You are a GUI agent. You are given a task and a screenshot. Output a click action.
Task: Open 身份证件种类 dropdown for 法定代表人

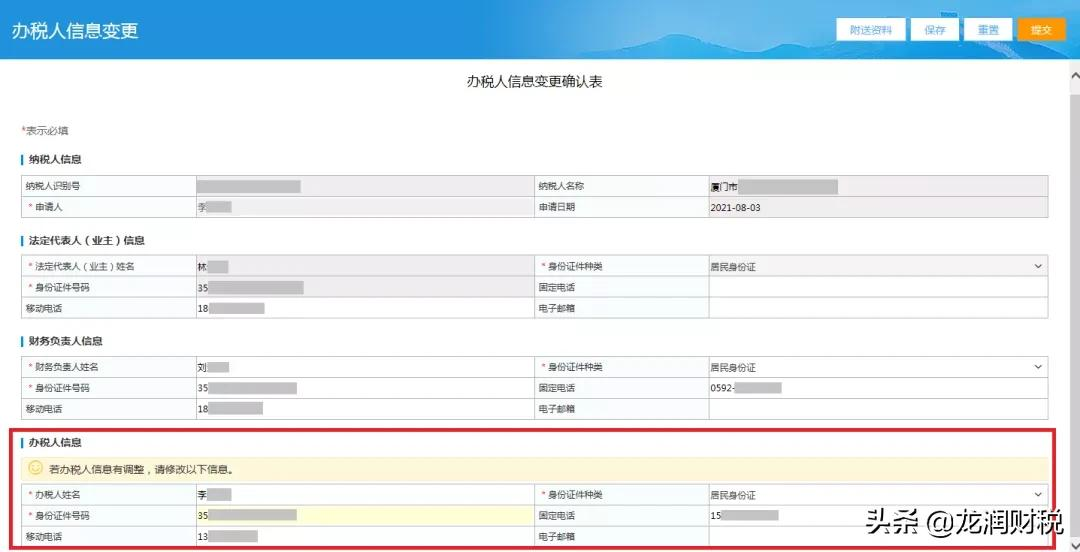(878, 266)
